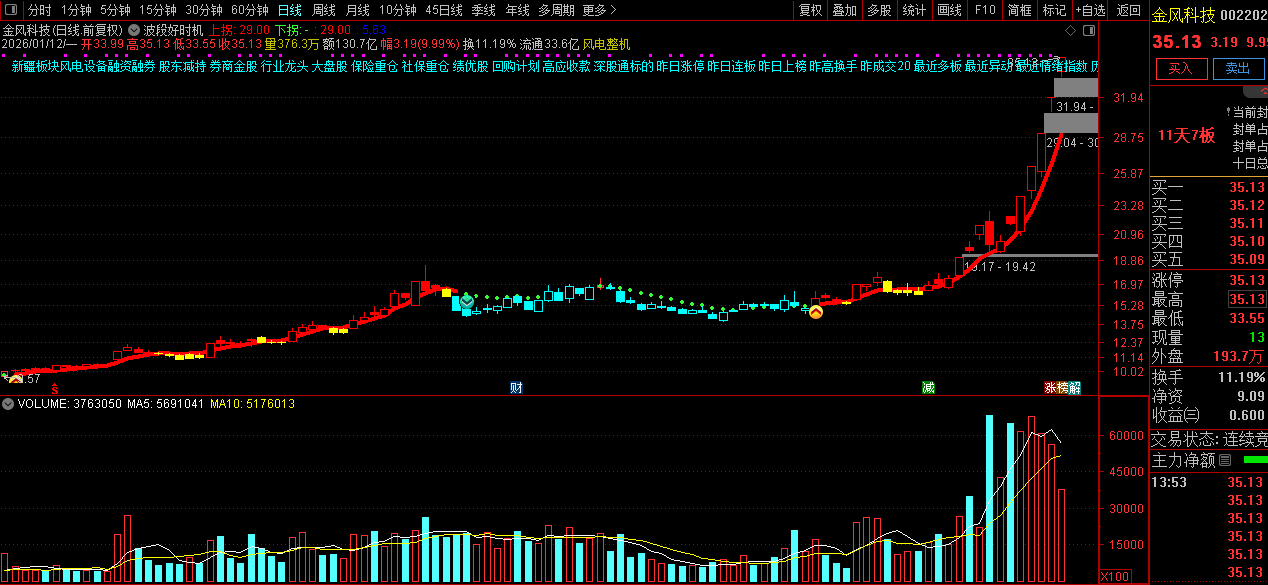Open the 行业龙头 tag
This screenshot has width=1268, height=585.
click(284, 67)
